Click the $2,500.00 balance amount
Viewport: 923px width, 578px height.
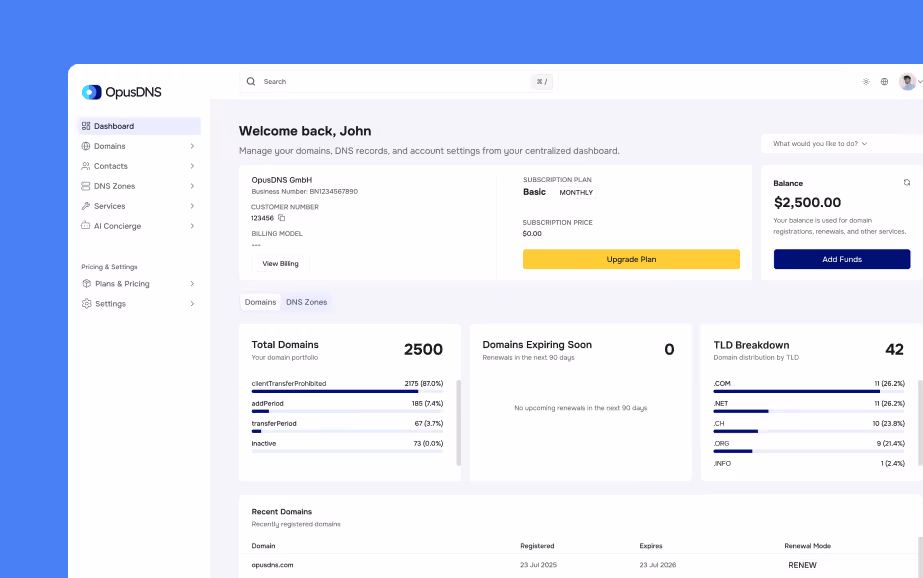point(807,202)
